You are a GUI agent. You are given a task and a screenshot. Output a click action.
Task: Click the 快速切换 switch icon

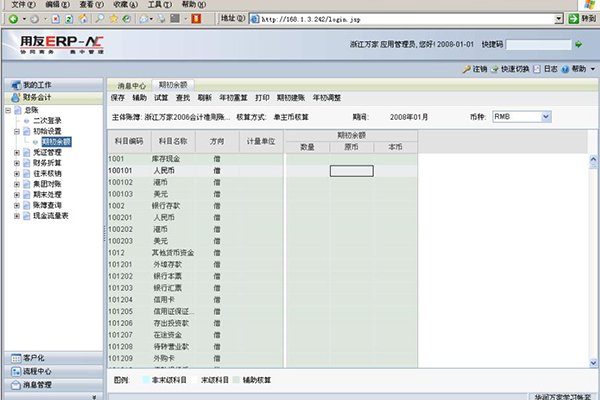pos(495,69)
